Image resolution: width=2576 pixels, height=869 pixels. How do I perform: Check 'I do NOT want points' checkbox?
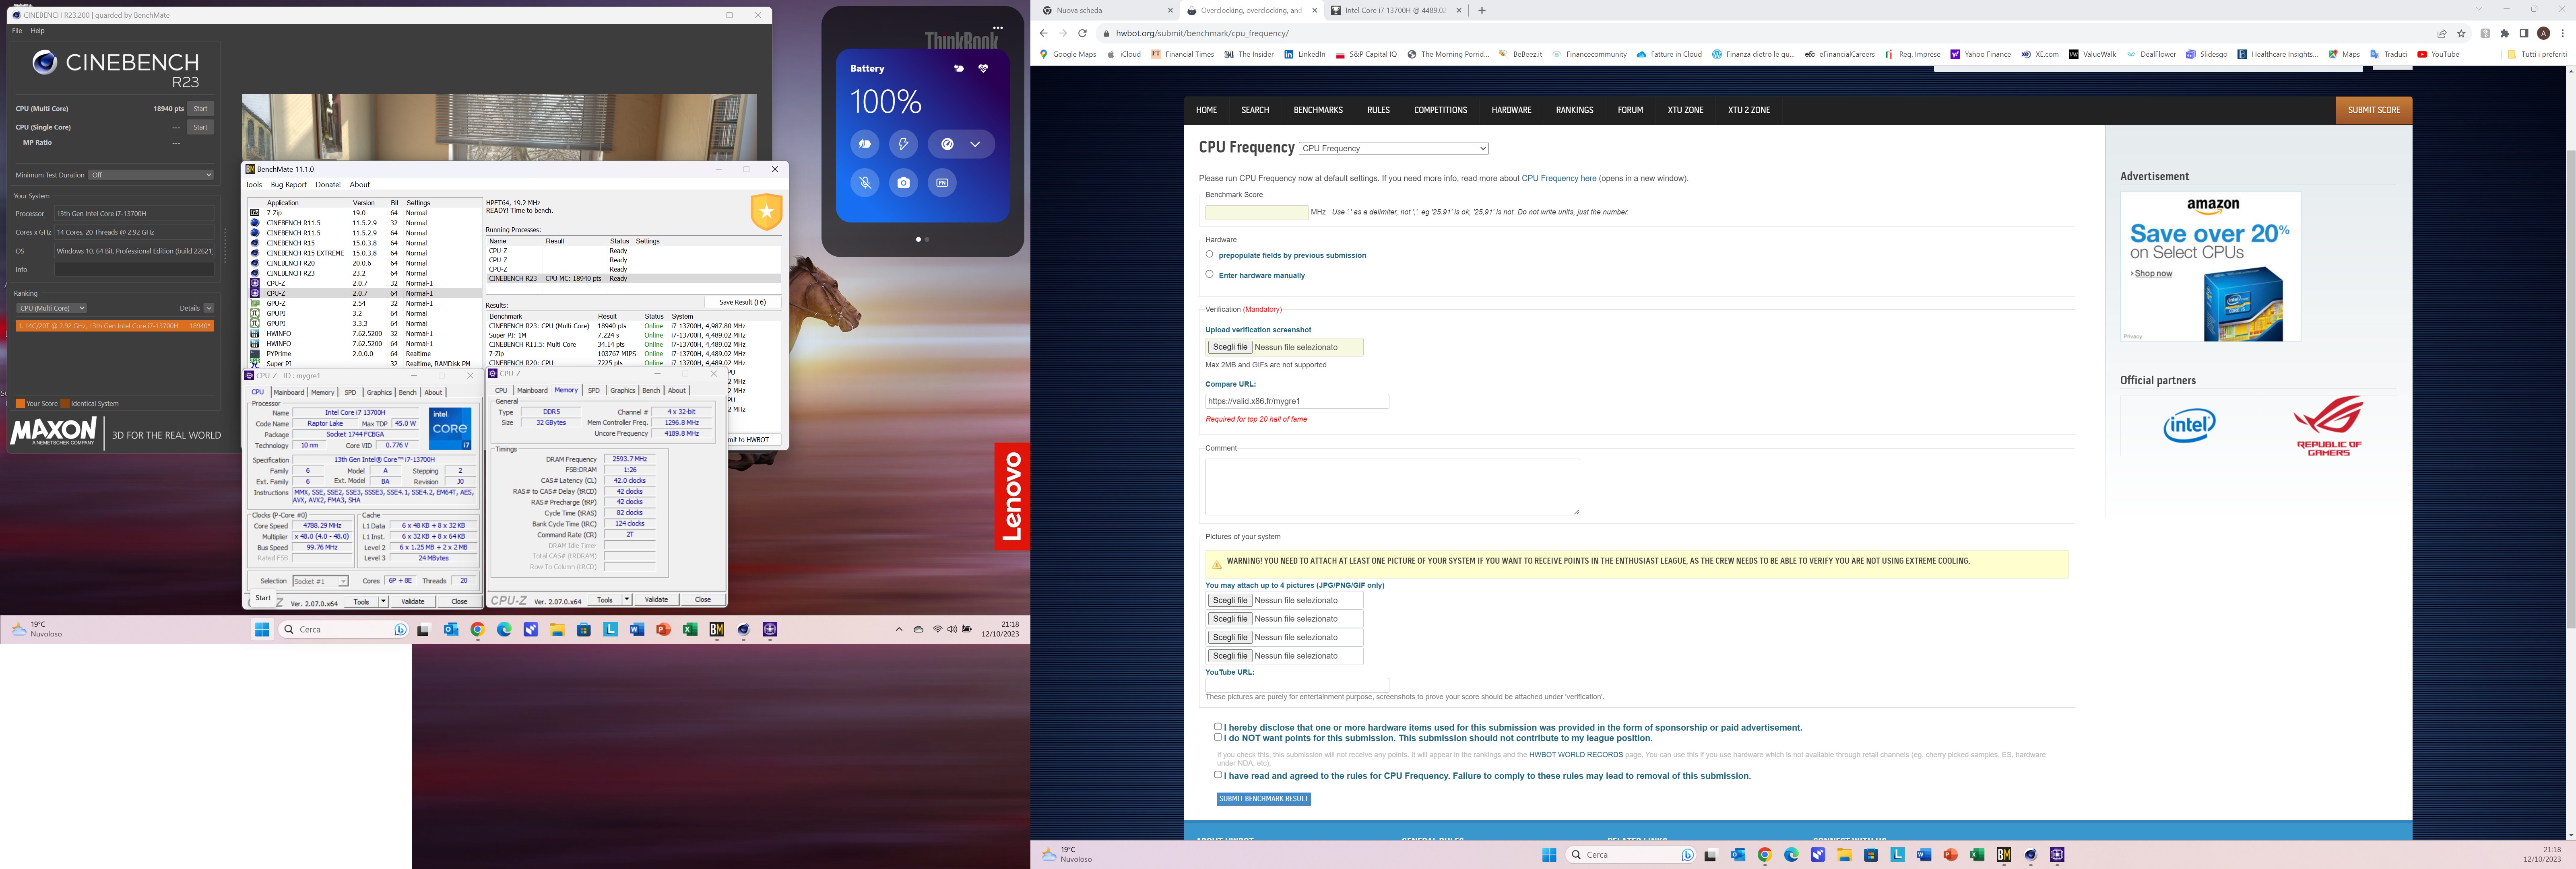(1218, 737)
